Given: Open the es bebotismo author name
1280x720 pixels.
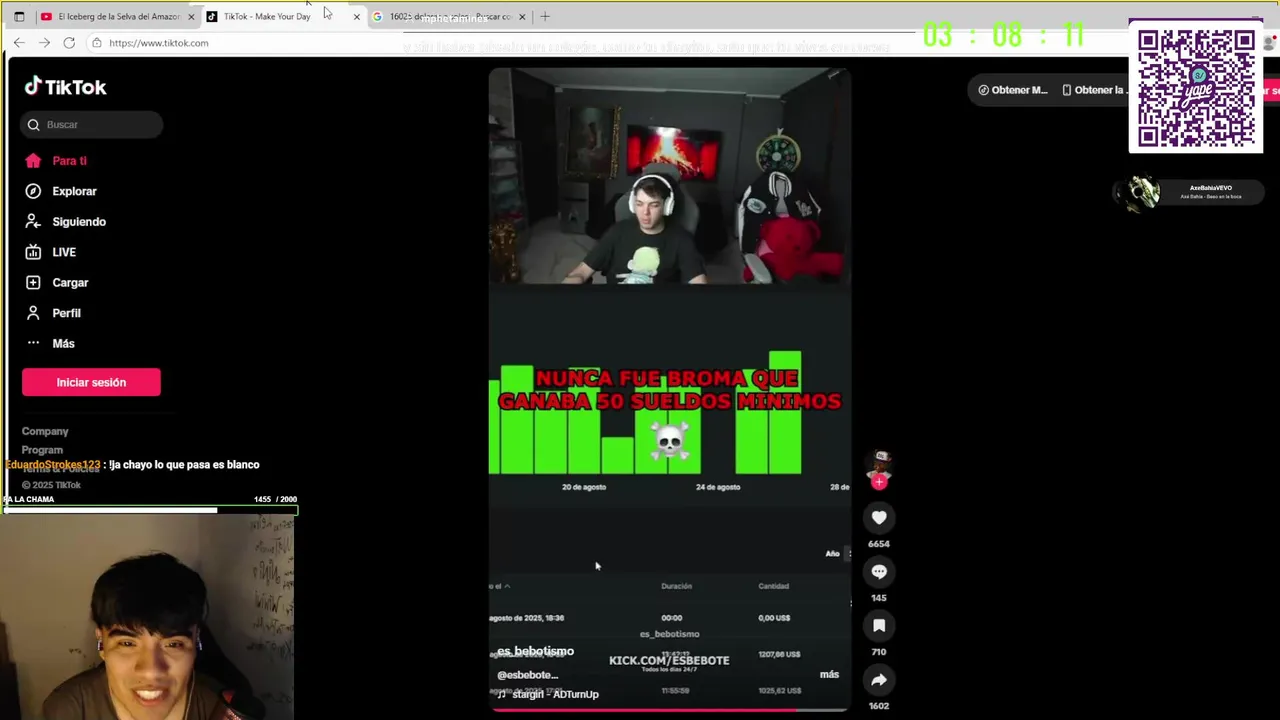Looking at the screenshot, I should coord(535,651).
